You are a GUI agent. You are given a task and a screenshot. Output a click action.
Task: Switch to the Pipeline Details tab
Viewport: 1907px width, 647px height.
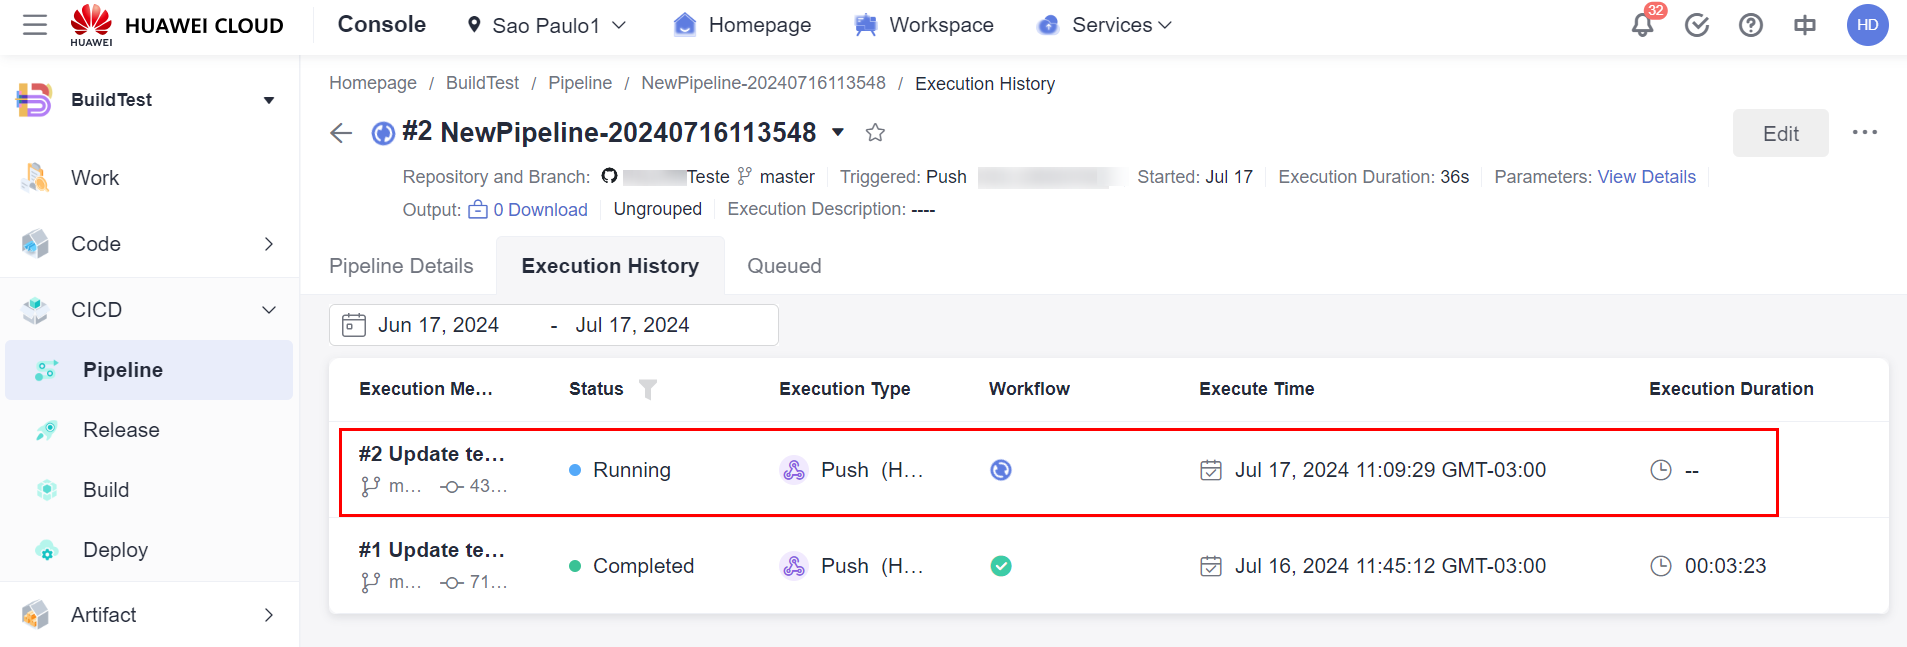pos(401,266)
